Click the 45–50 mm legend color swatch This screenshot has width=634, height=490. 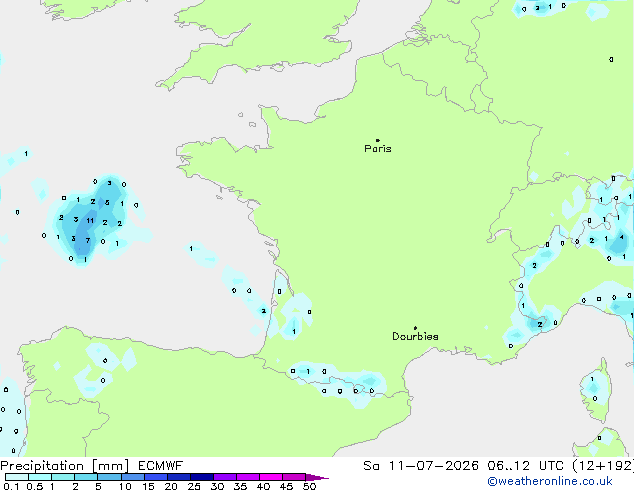pyautogui.click(x=294, y=477)
